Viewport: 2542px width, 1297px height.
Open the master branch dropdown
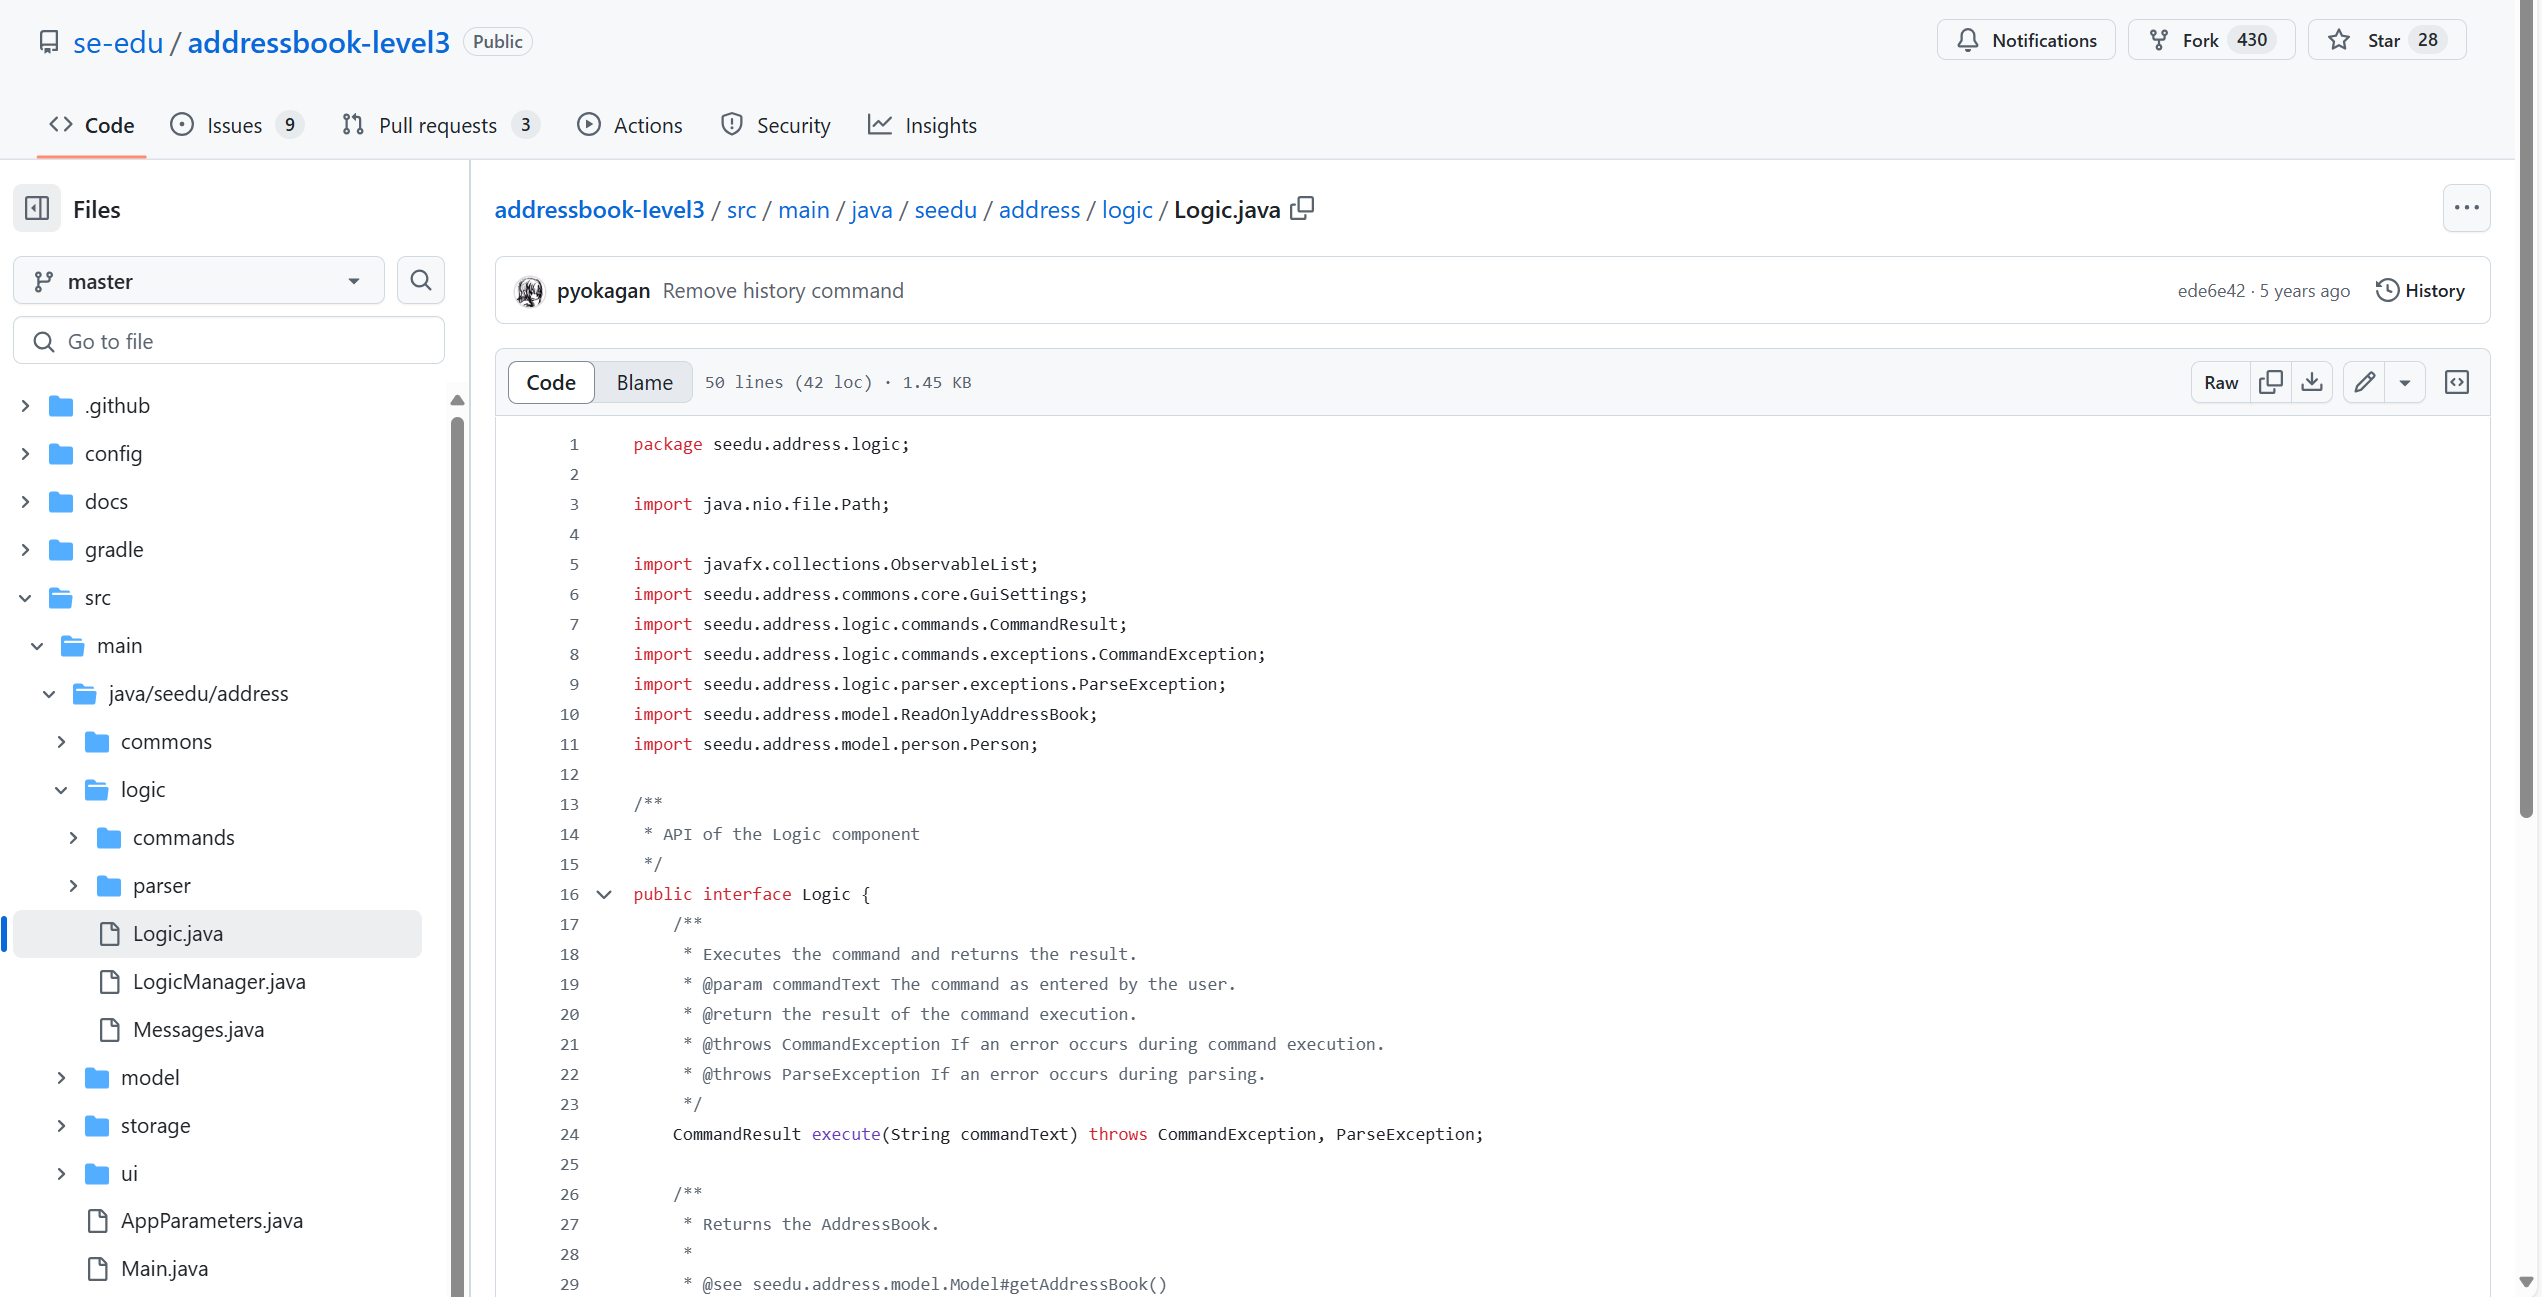click(x=198, y=281)
